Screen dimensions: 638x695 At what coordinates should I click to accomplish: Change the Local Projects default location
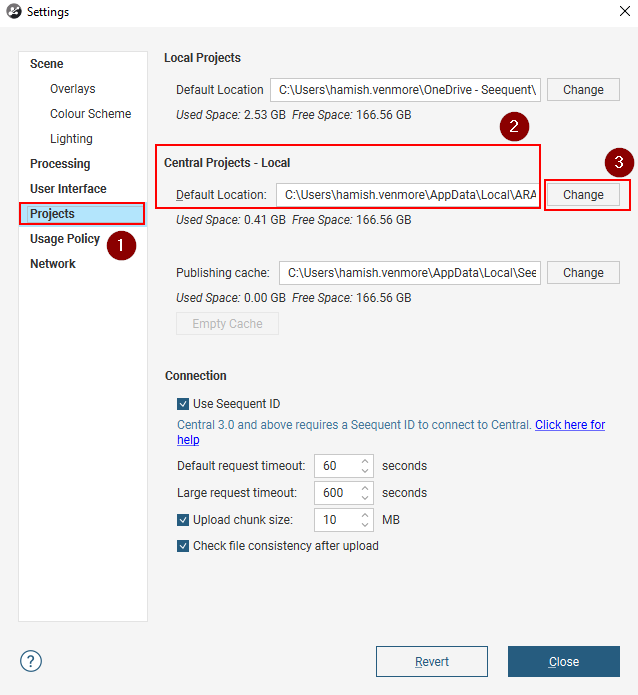coord(583,90)
